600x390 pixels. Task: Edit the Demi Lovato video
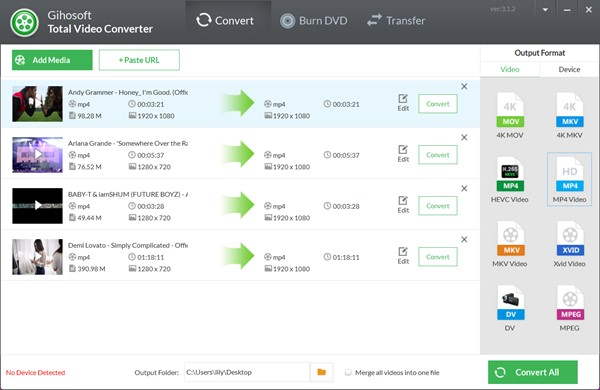coord(403,256)
